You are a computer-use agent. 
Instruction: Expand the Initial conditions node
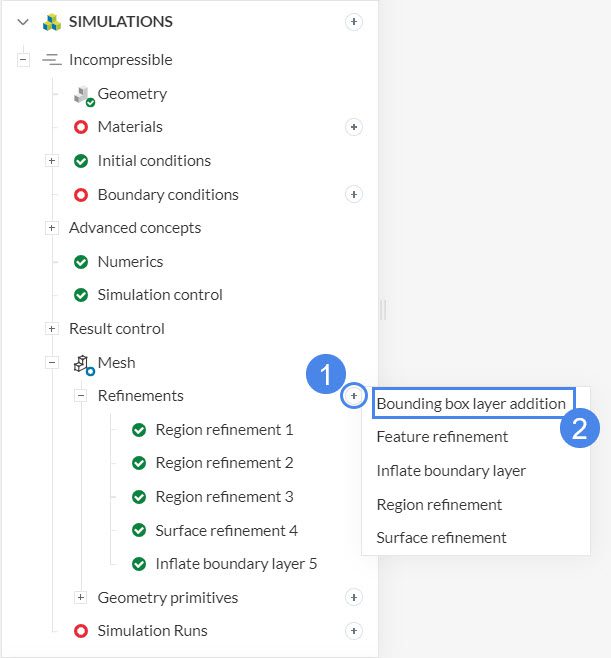coord(52,161)
